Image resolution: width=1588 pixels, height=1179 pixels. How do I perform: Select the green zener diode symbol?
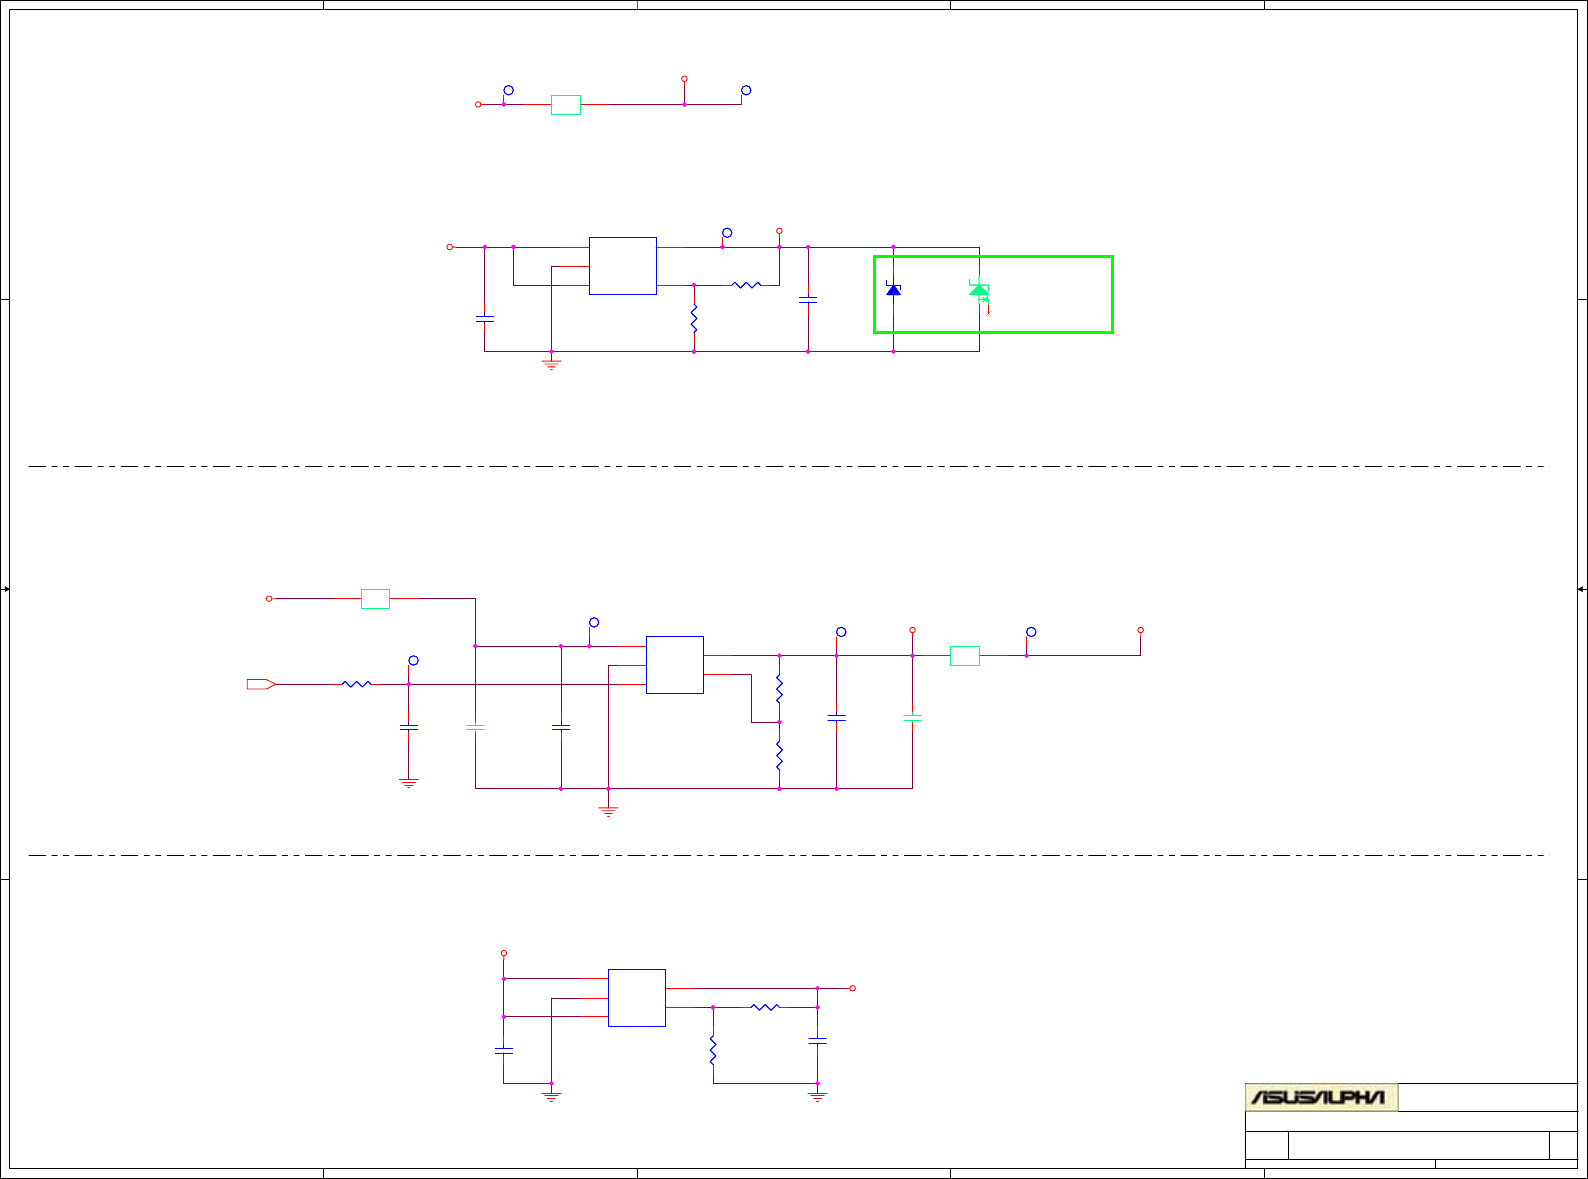point(979,290)
